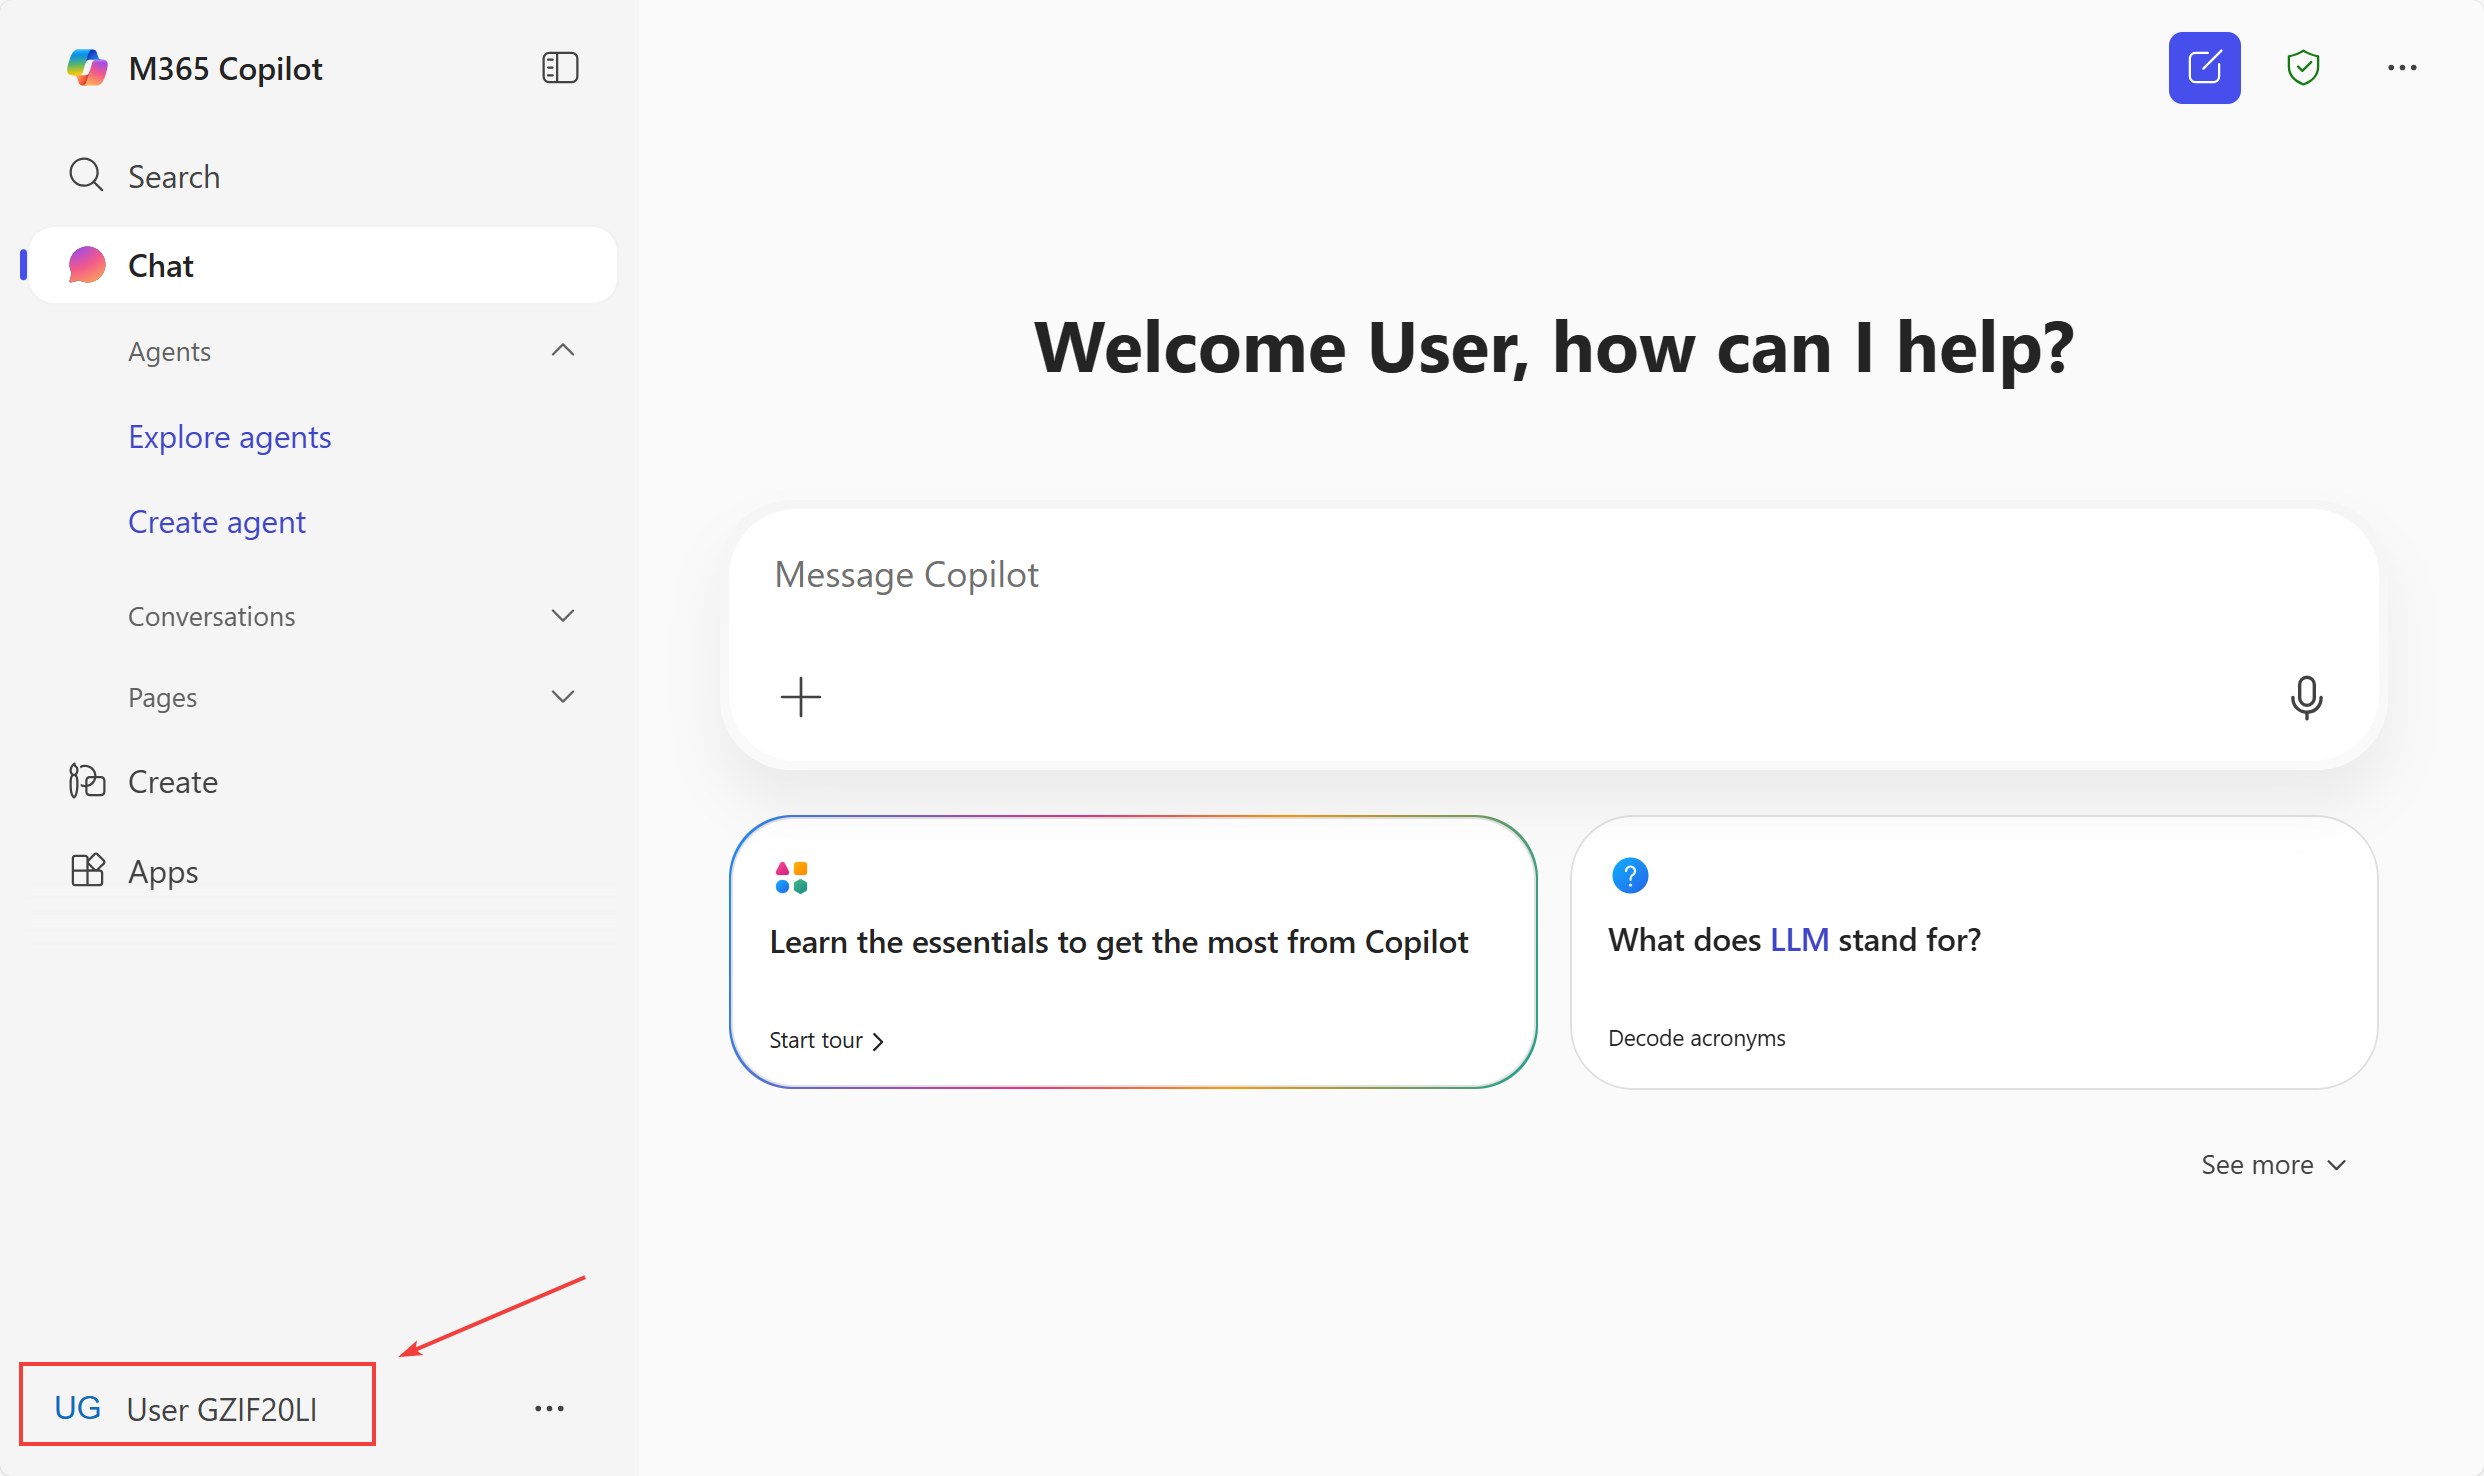
Task: Open the top-right more options ellipsis
Action: click(2401, 68)
